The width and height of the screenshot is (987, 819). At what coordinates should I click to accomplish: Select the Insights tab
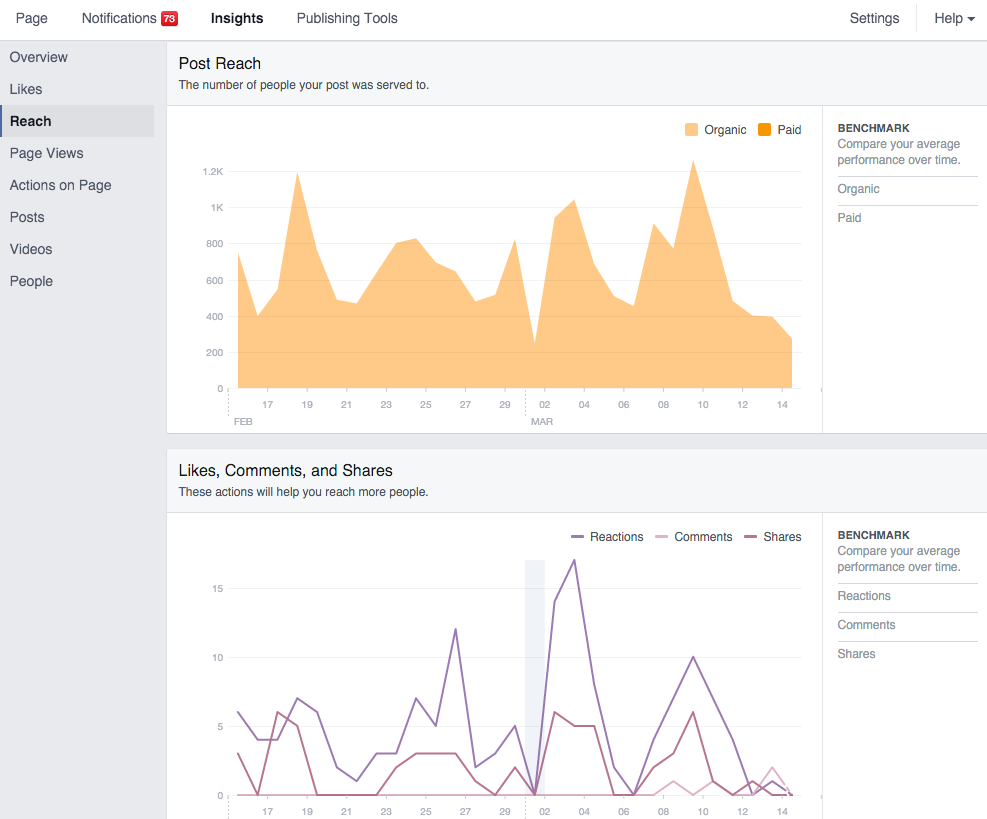[237, 18]
